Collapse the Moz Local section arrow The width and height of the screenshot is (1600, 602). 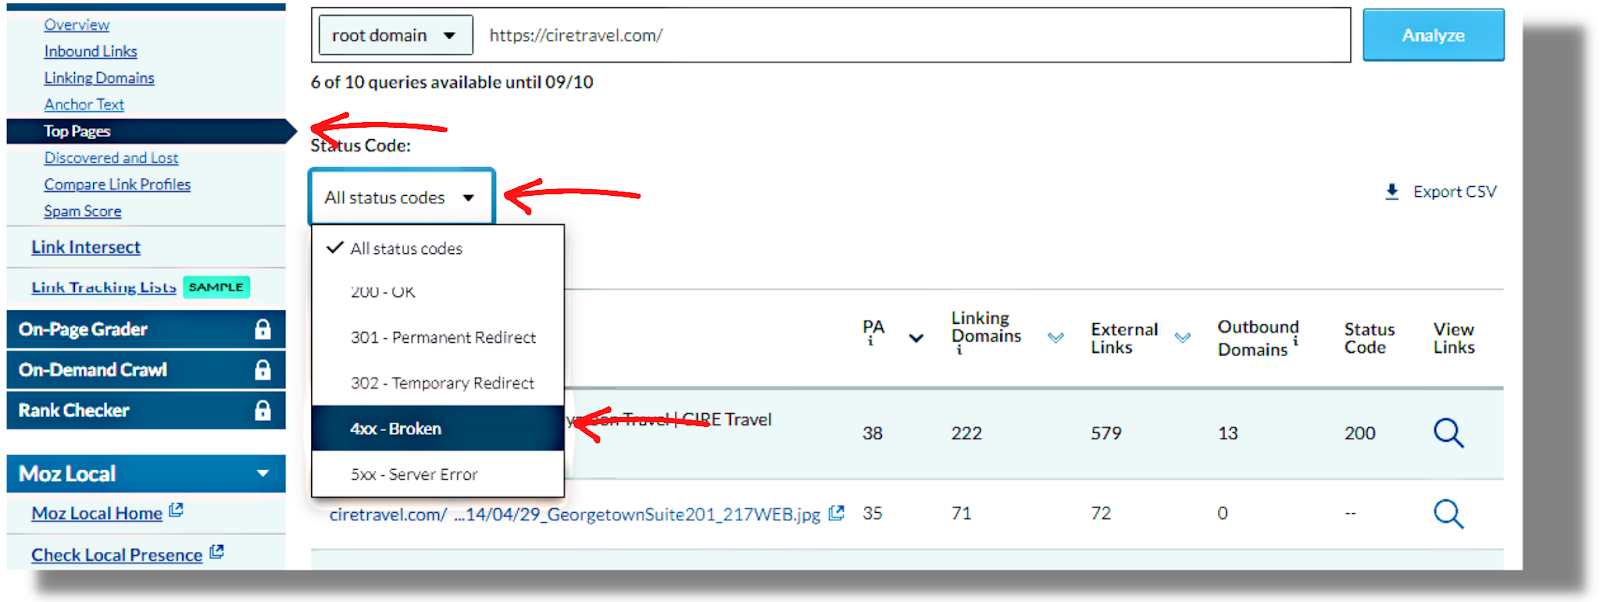click(263, 473)
